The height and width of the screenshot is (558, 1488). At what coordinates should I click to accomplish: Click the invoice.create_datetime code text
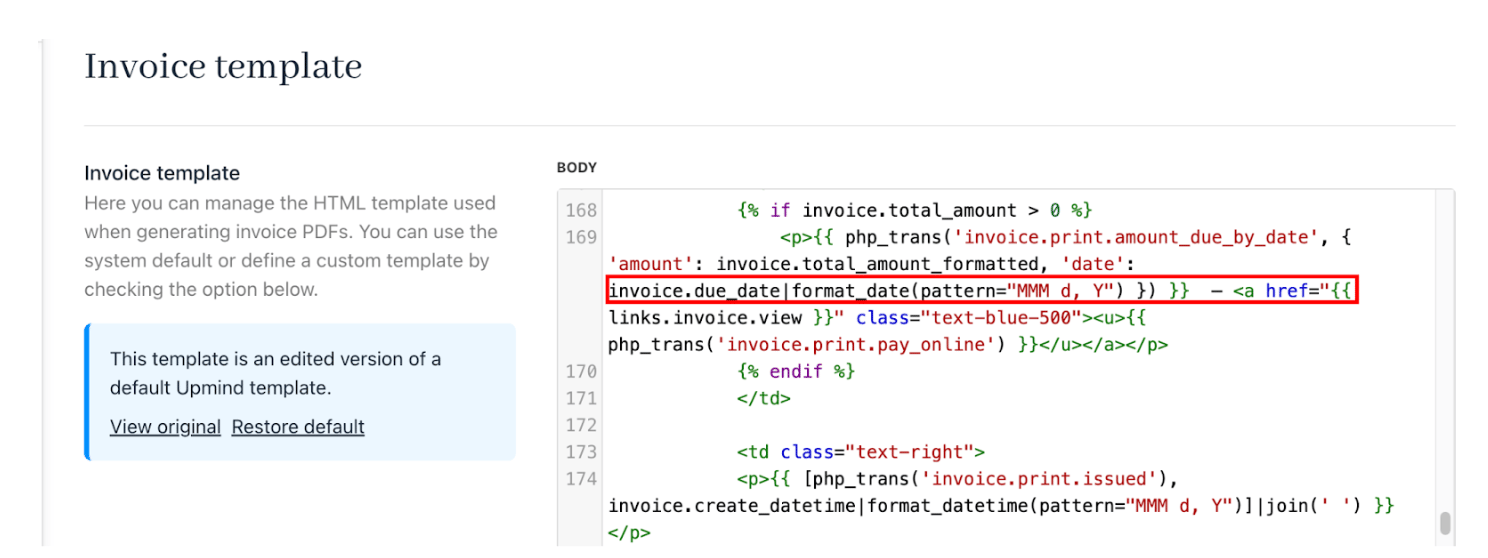pos(732,506)
